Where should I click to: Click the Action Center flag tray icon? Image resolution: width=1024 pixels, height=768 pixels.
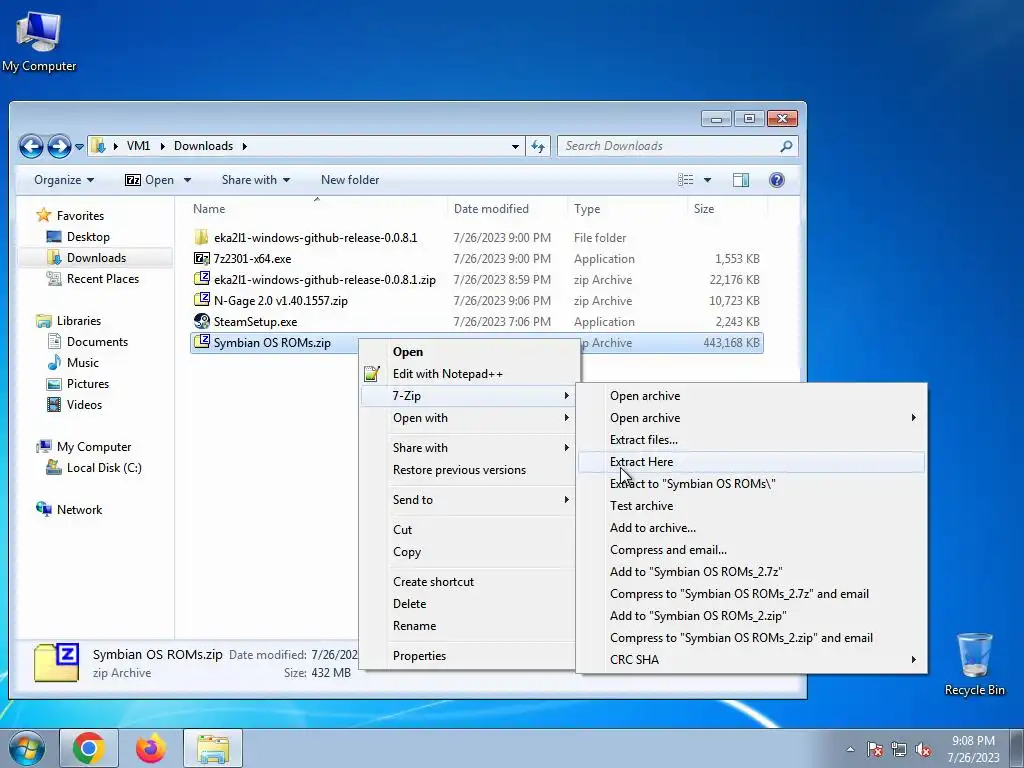point(875,750)
